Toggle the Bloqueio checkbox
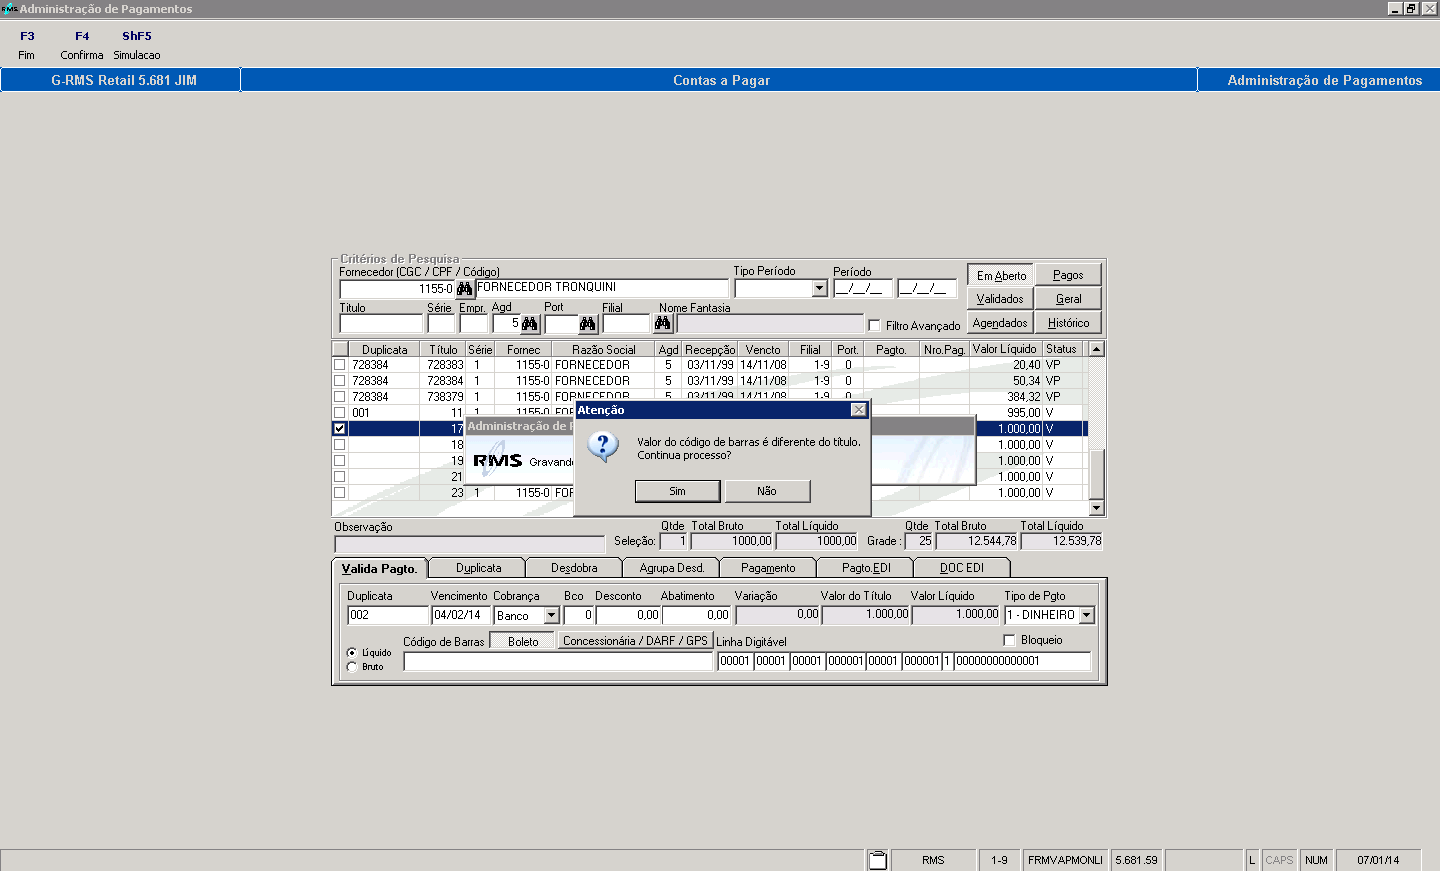Viewport: 1440px width, 871px height. pos(1009,640)
